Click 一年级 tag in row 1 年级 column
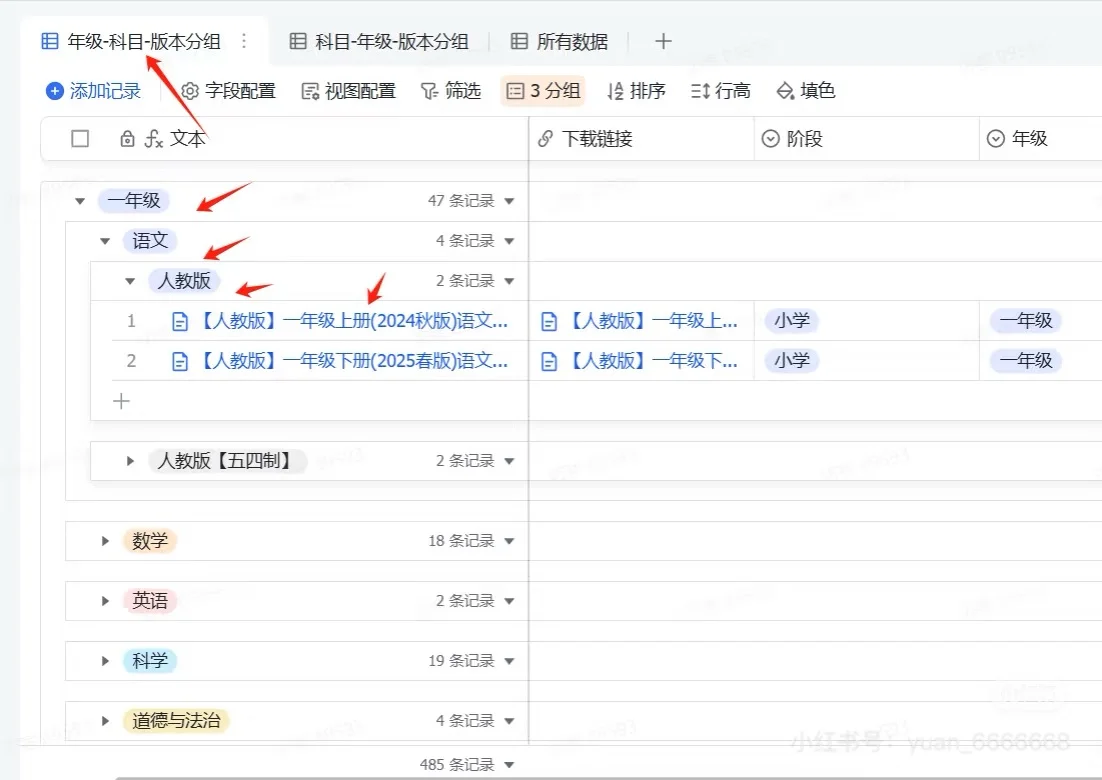The height and width of the screenshot is (780, 1102). coord(1026,321)
